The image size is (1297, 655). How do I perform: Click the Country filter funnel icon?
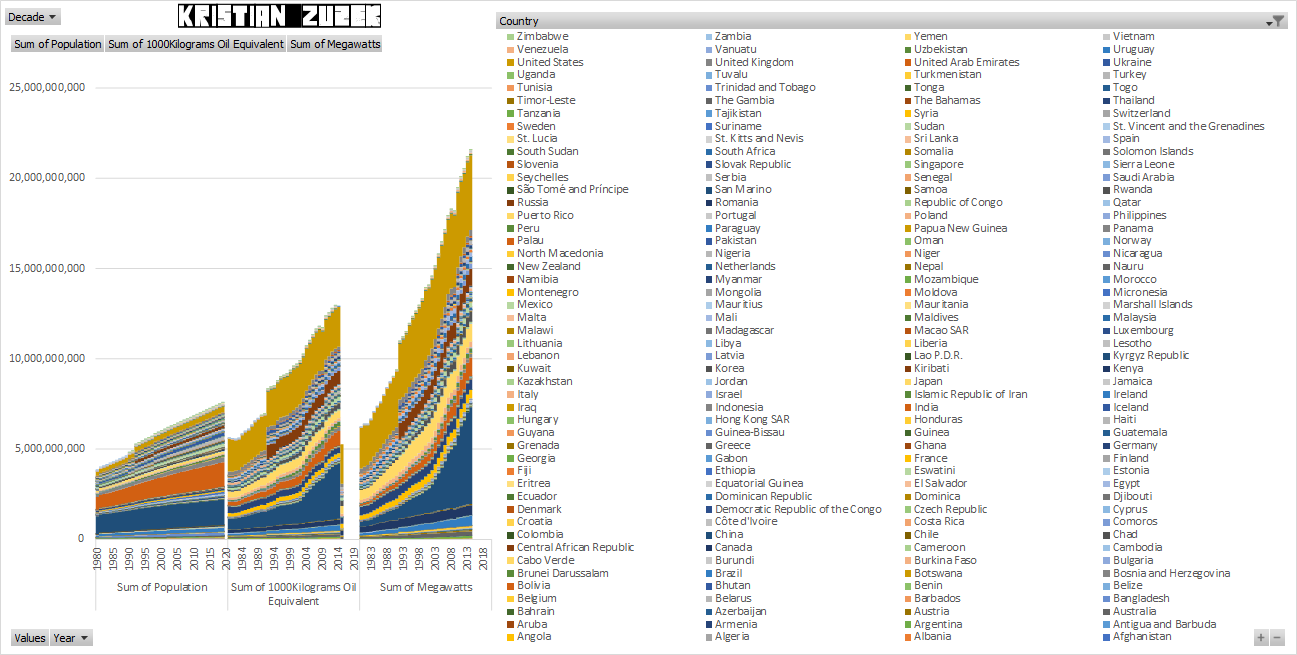(1276, 21)
